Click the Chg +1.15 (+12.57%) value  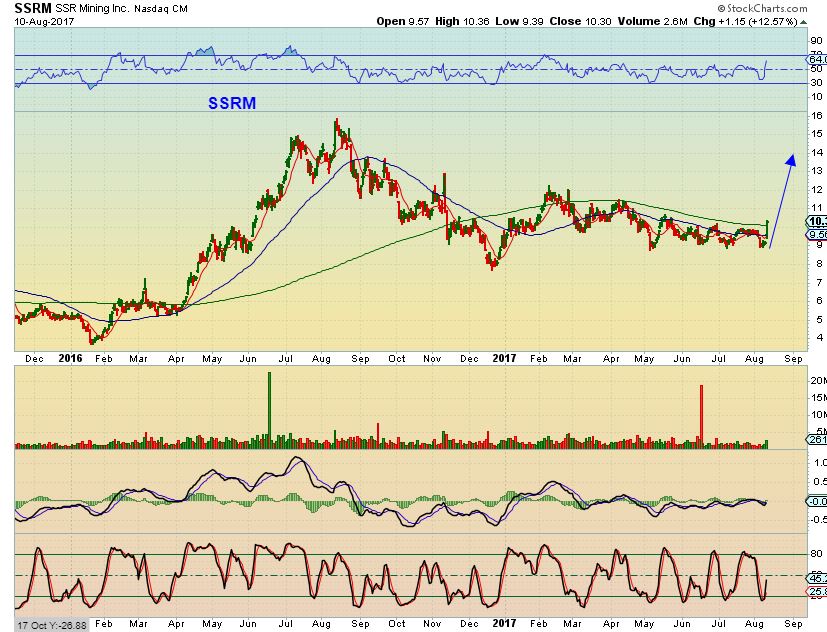[x=745, y=22]
